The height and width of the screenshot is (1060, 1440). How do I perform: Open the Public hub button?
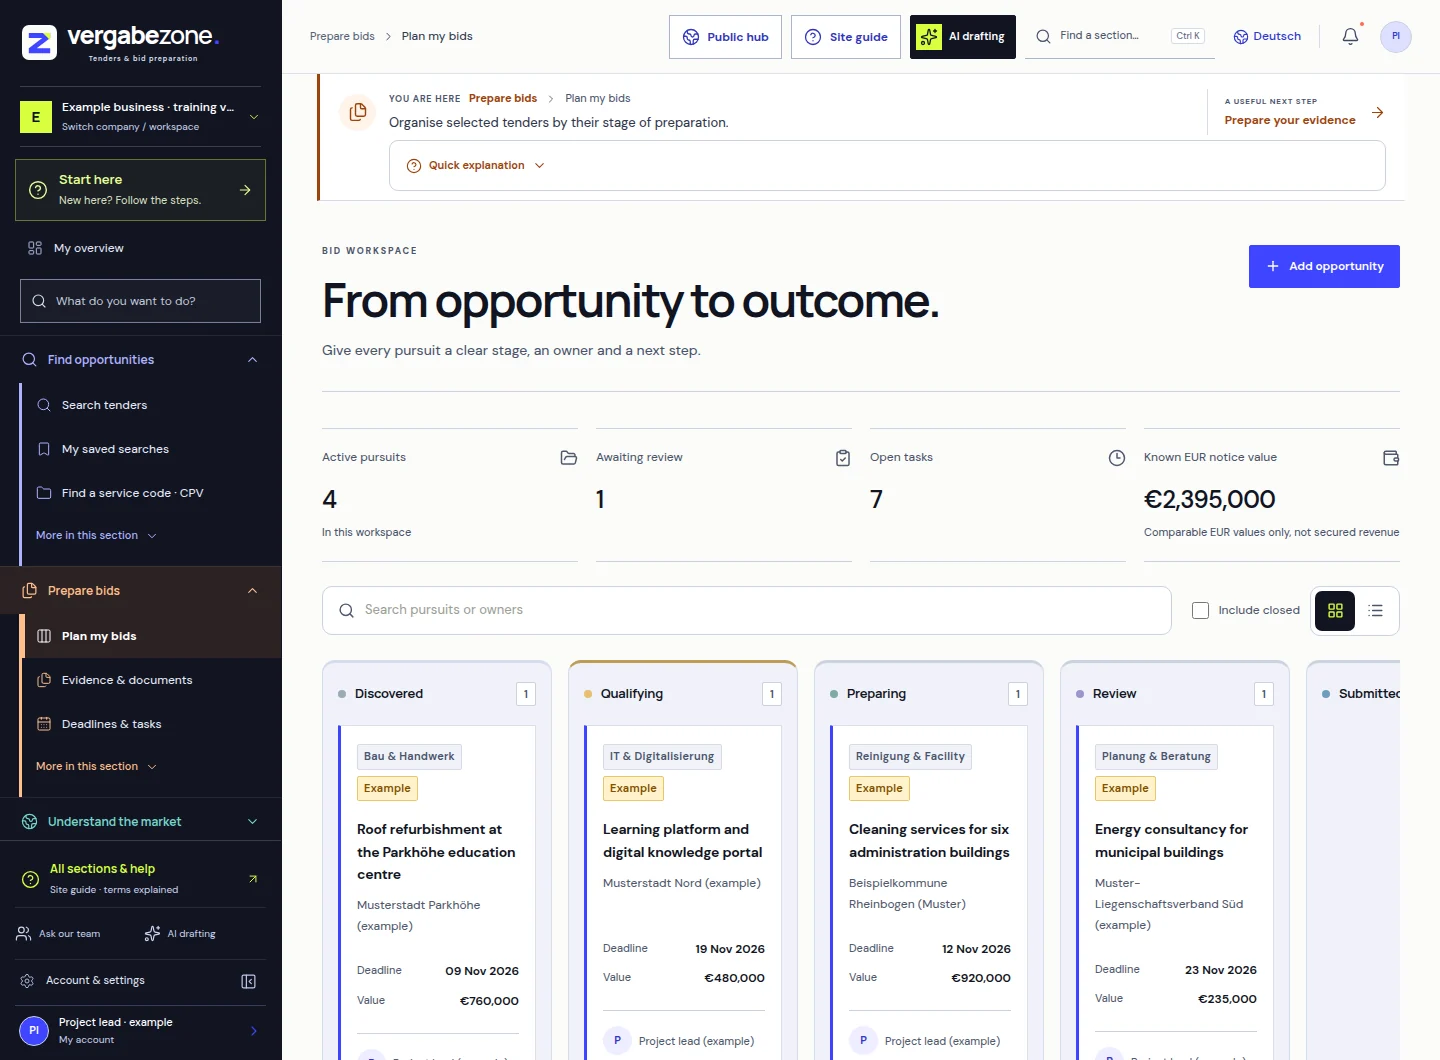[725, 37]
